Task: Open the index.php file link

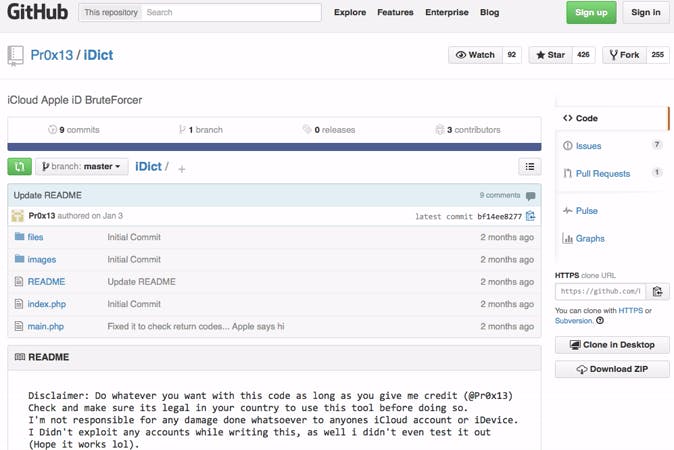Action: click(x=47, y=304)
